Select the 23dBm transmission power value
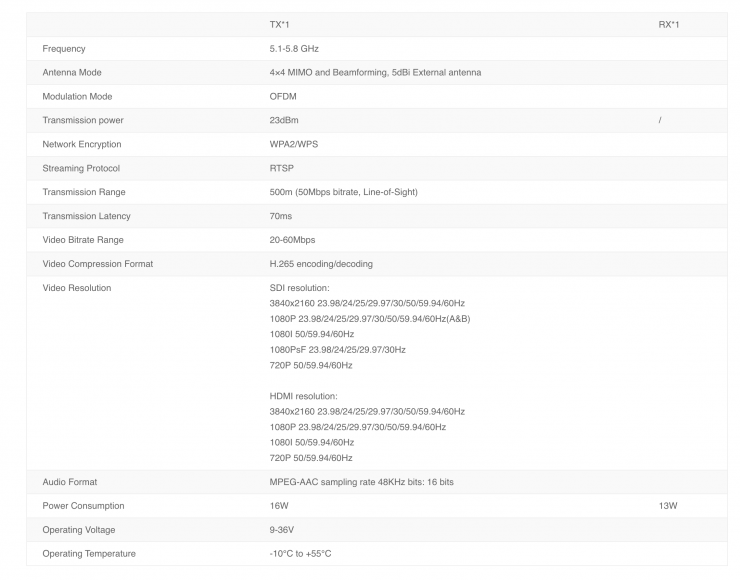 (x=286, y=120)
